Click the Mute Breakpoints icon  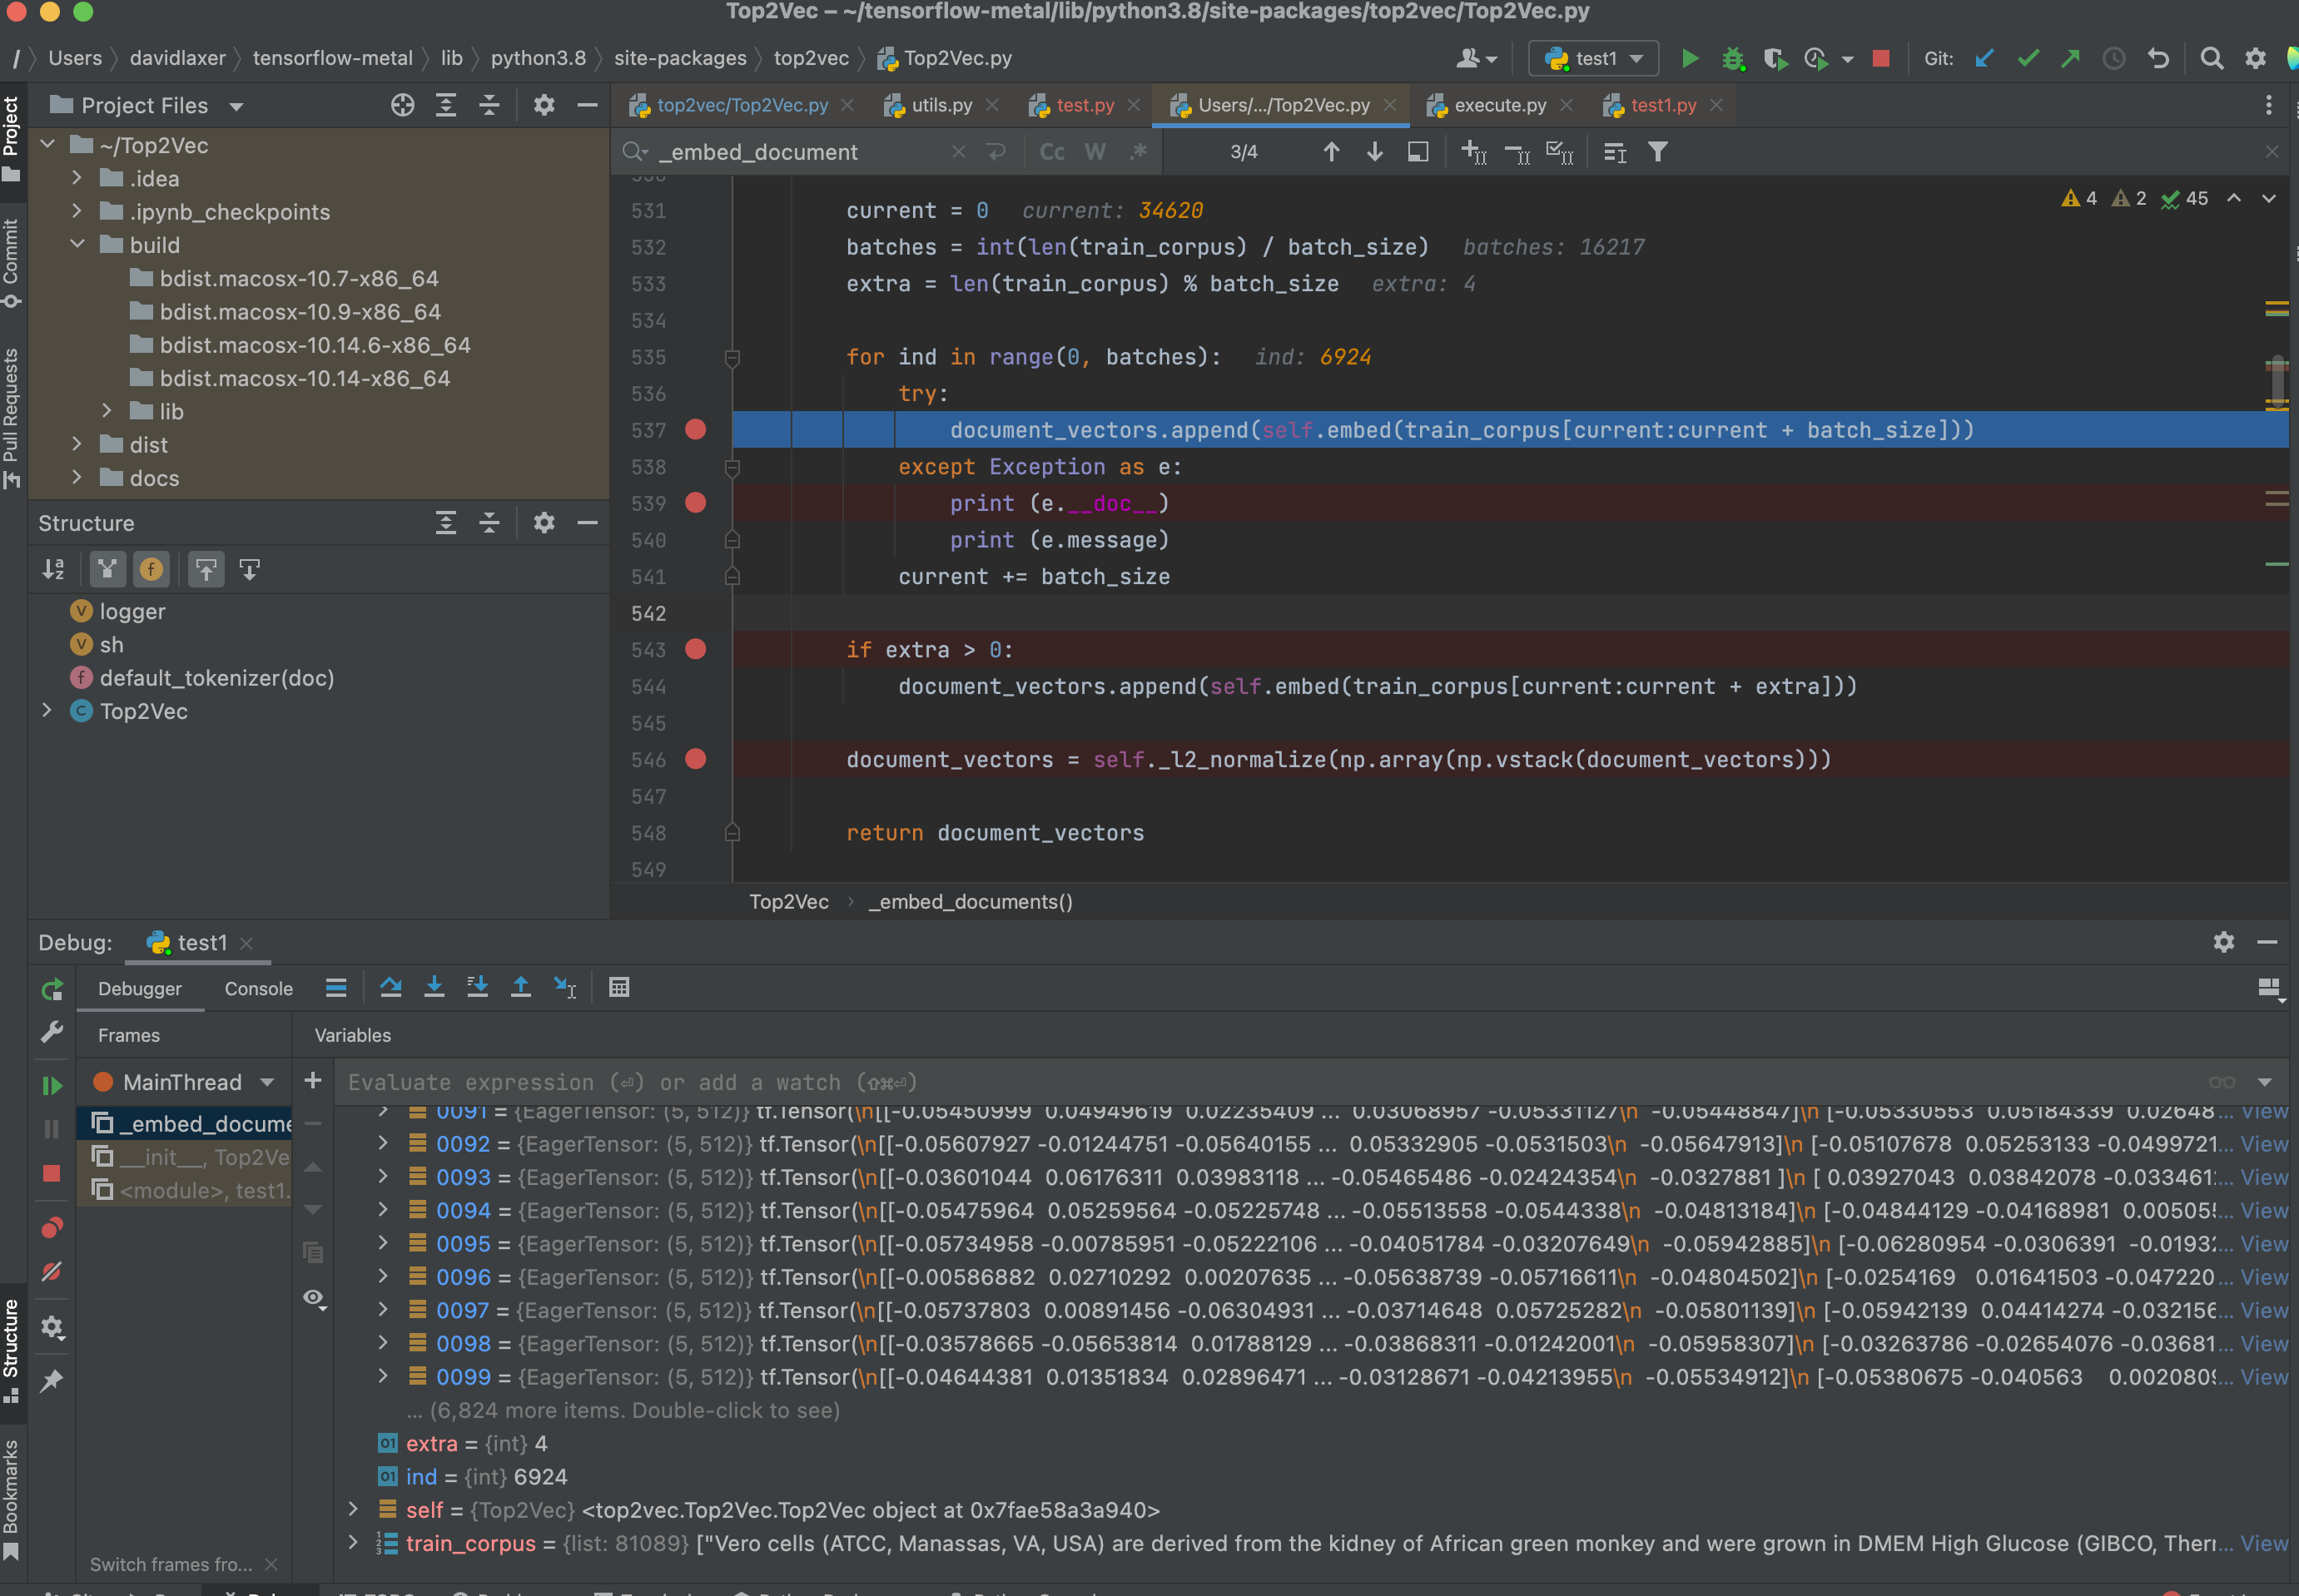(x=52, y=1272)
